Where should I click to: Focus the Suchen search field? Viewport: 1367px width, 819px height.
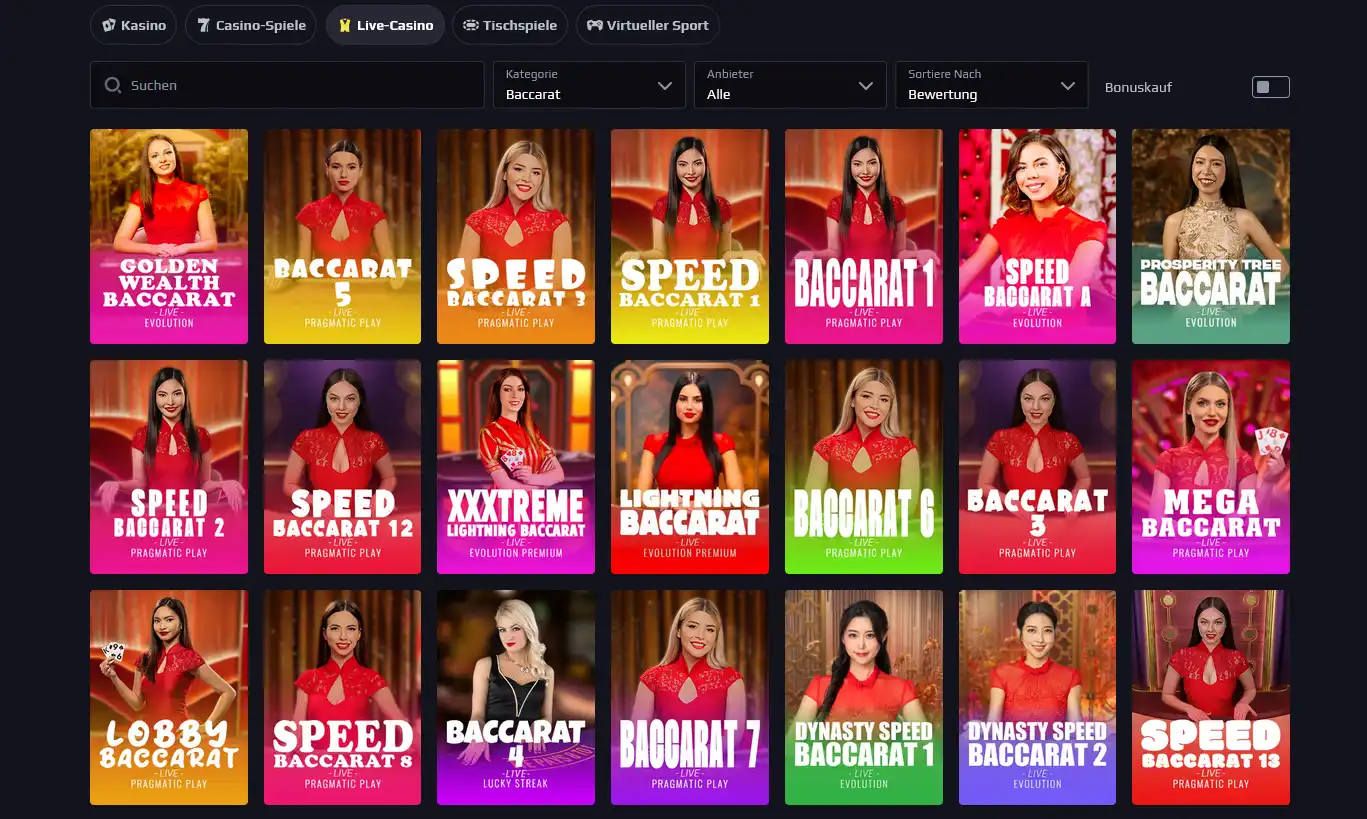[287, 85]
